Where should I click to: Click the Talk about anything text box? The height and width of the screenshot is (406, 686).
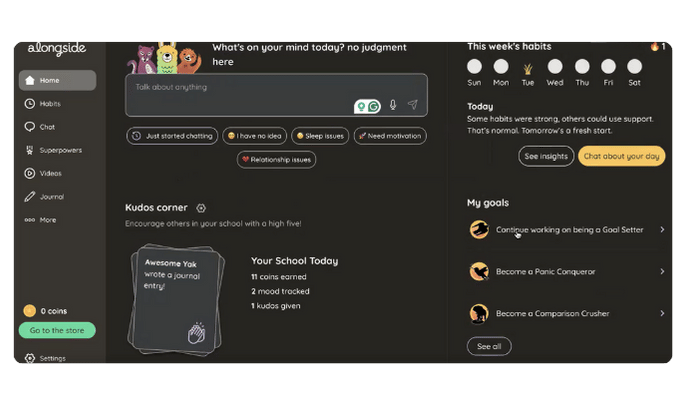point(276,95)
